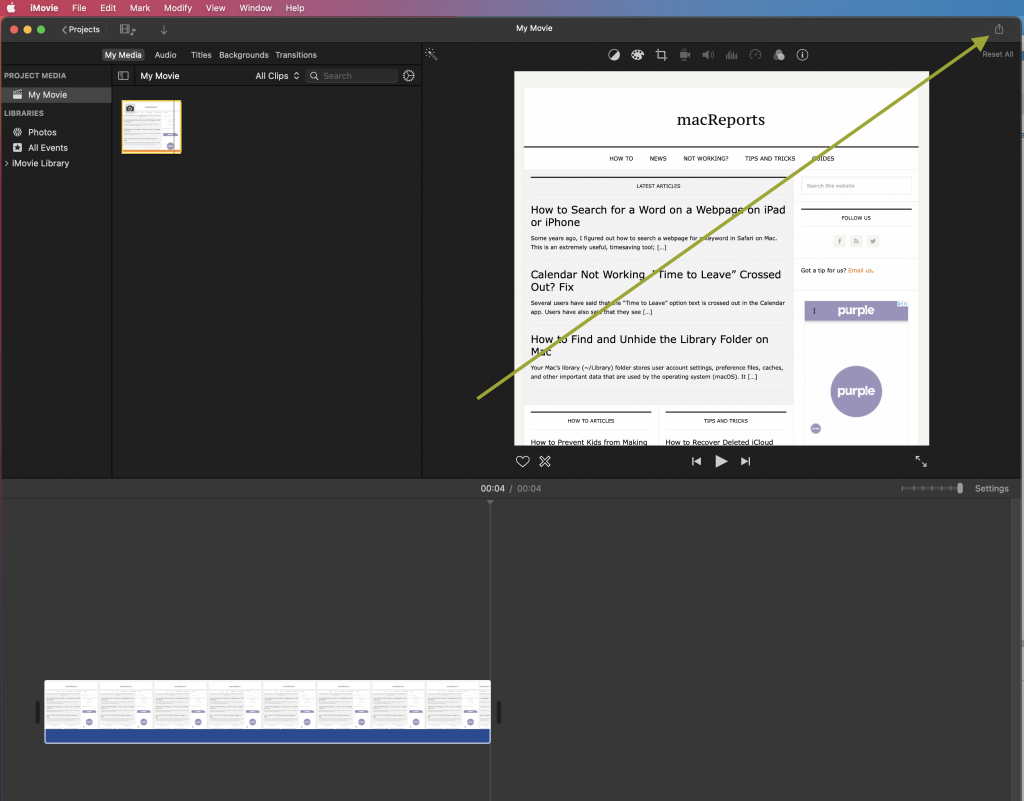Open the Help menu
Image resolution: width=1024 pixels, height=801 pixels.
295,8
